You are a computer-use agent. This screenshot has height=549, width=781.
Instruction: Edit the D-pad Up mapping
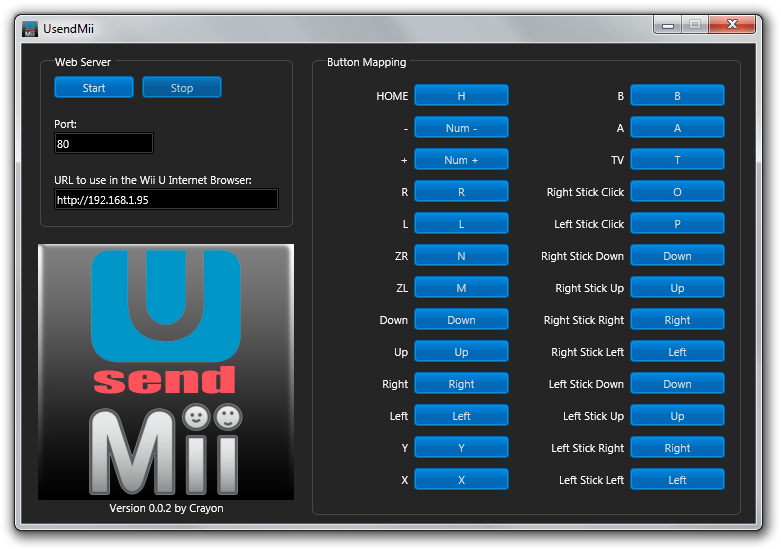(x=461, y=352)
